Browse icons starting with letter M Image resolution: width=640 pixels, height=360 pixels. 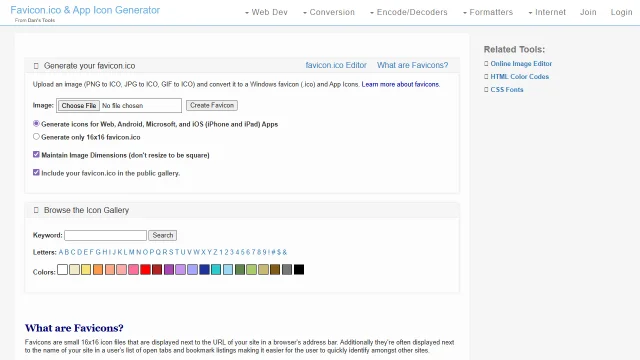click(x=131, y=252)
